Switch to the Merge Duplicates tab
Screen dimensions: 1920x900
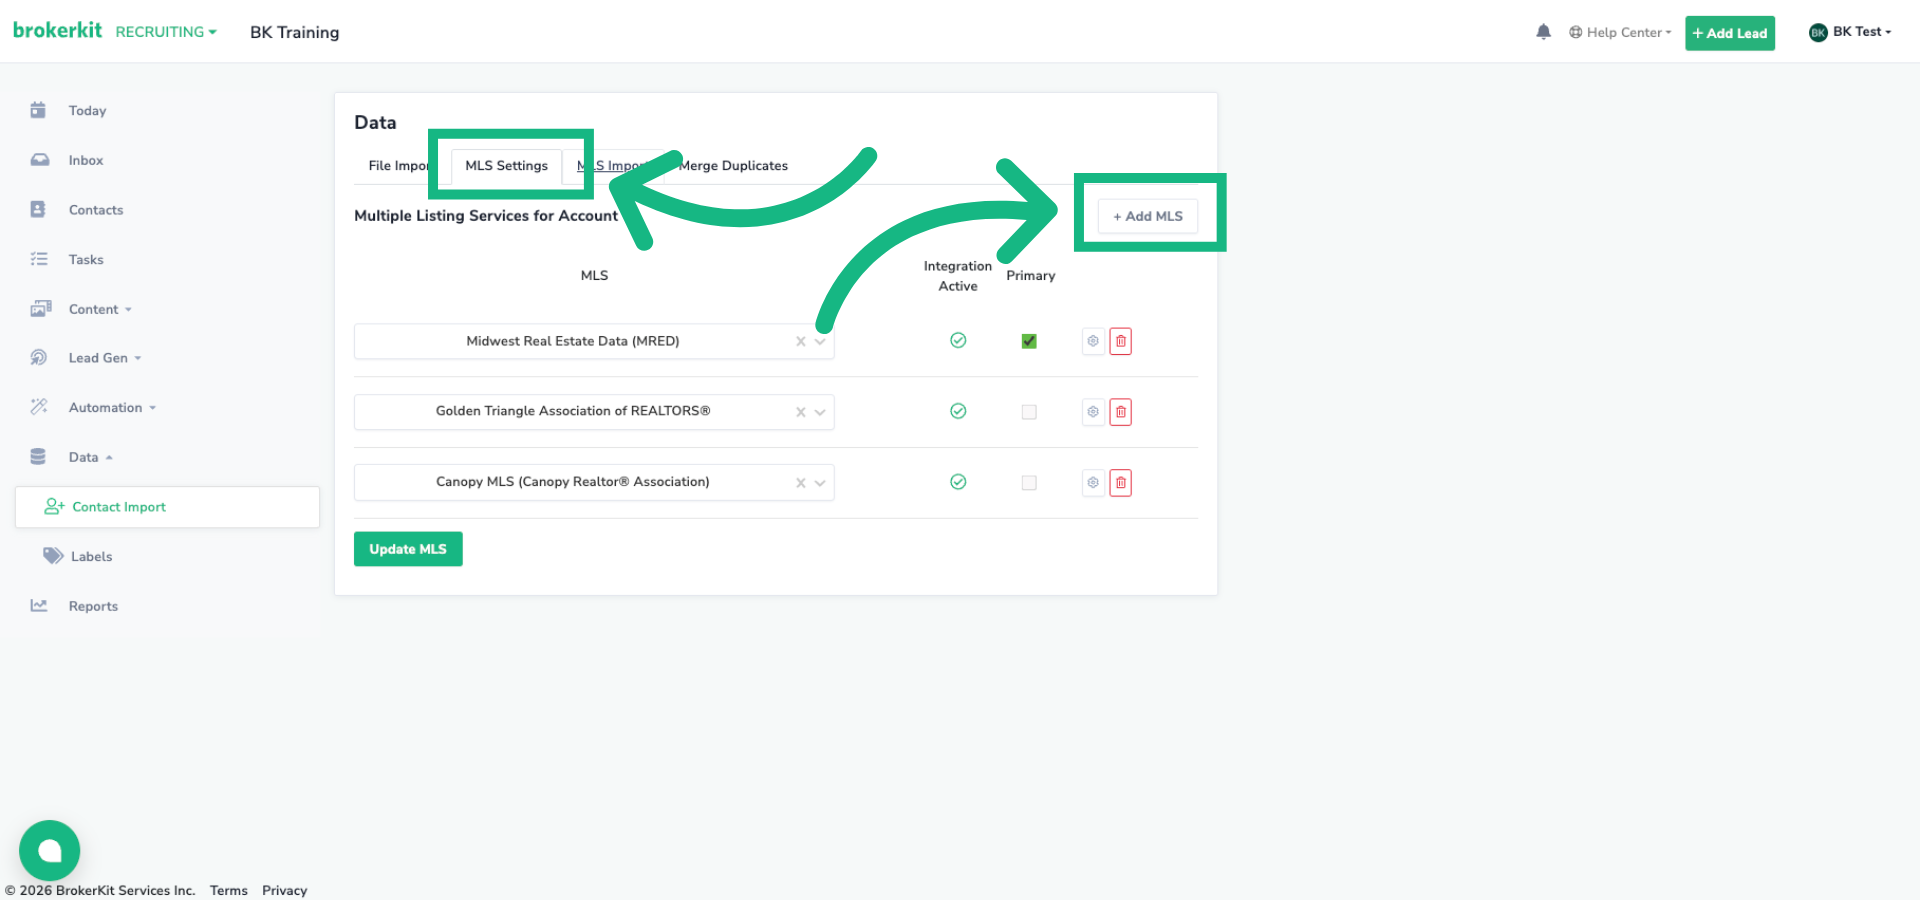(x=733, y=166)
